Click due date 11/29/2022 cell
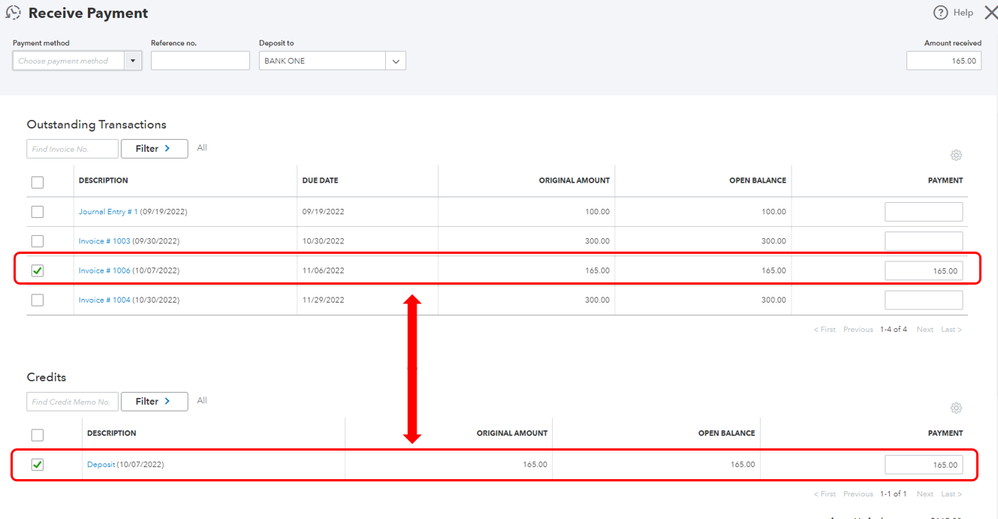 point(323,300)
